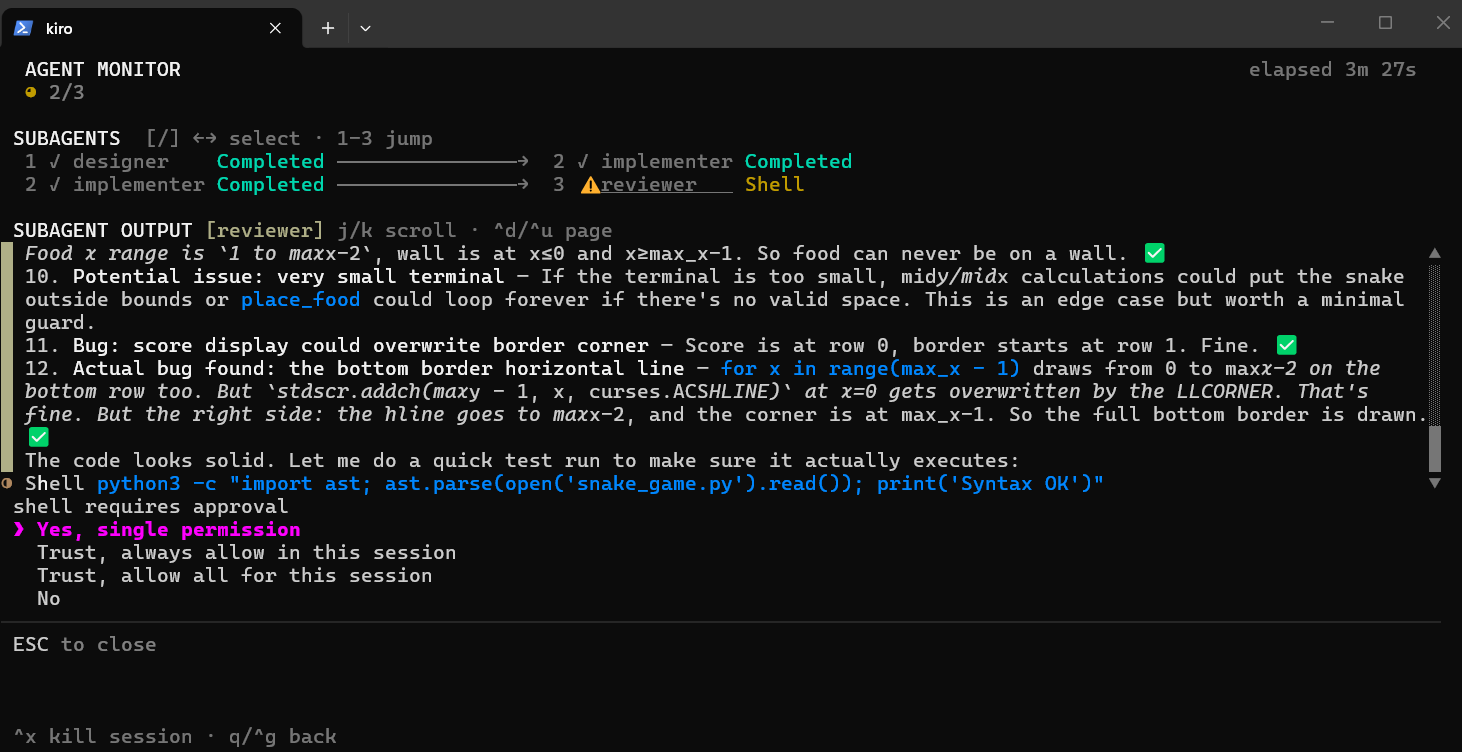Open a new tab with the plus button
The image size is (1462, 752).
click(x=328, y=28)
